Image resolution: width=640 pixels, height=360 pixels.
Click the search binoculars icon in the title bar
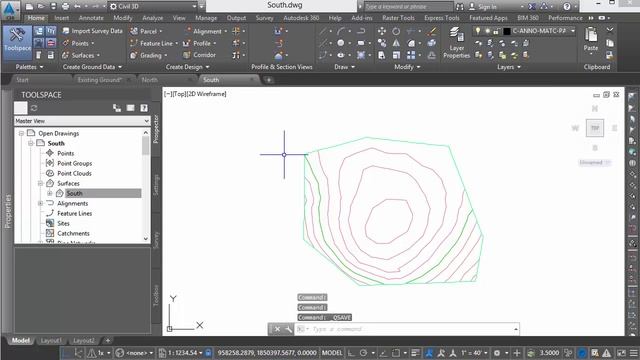pos(460,7)
